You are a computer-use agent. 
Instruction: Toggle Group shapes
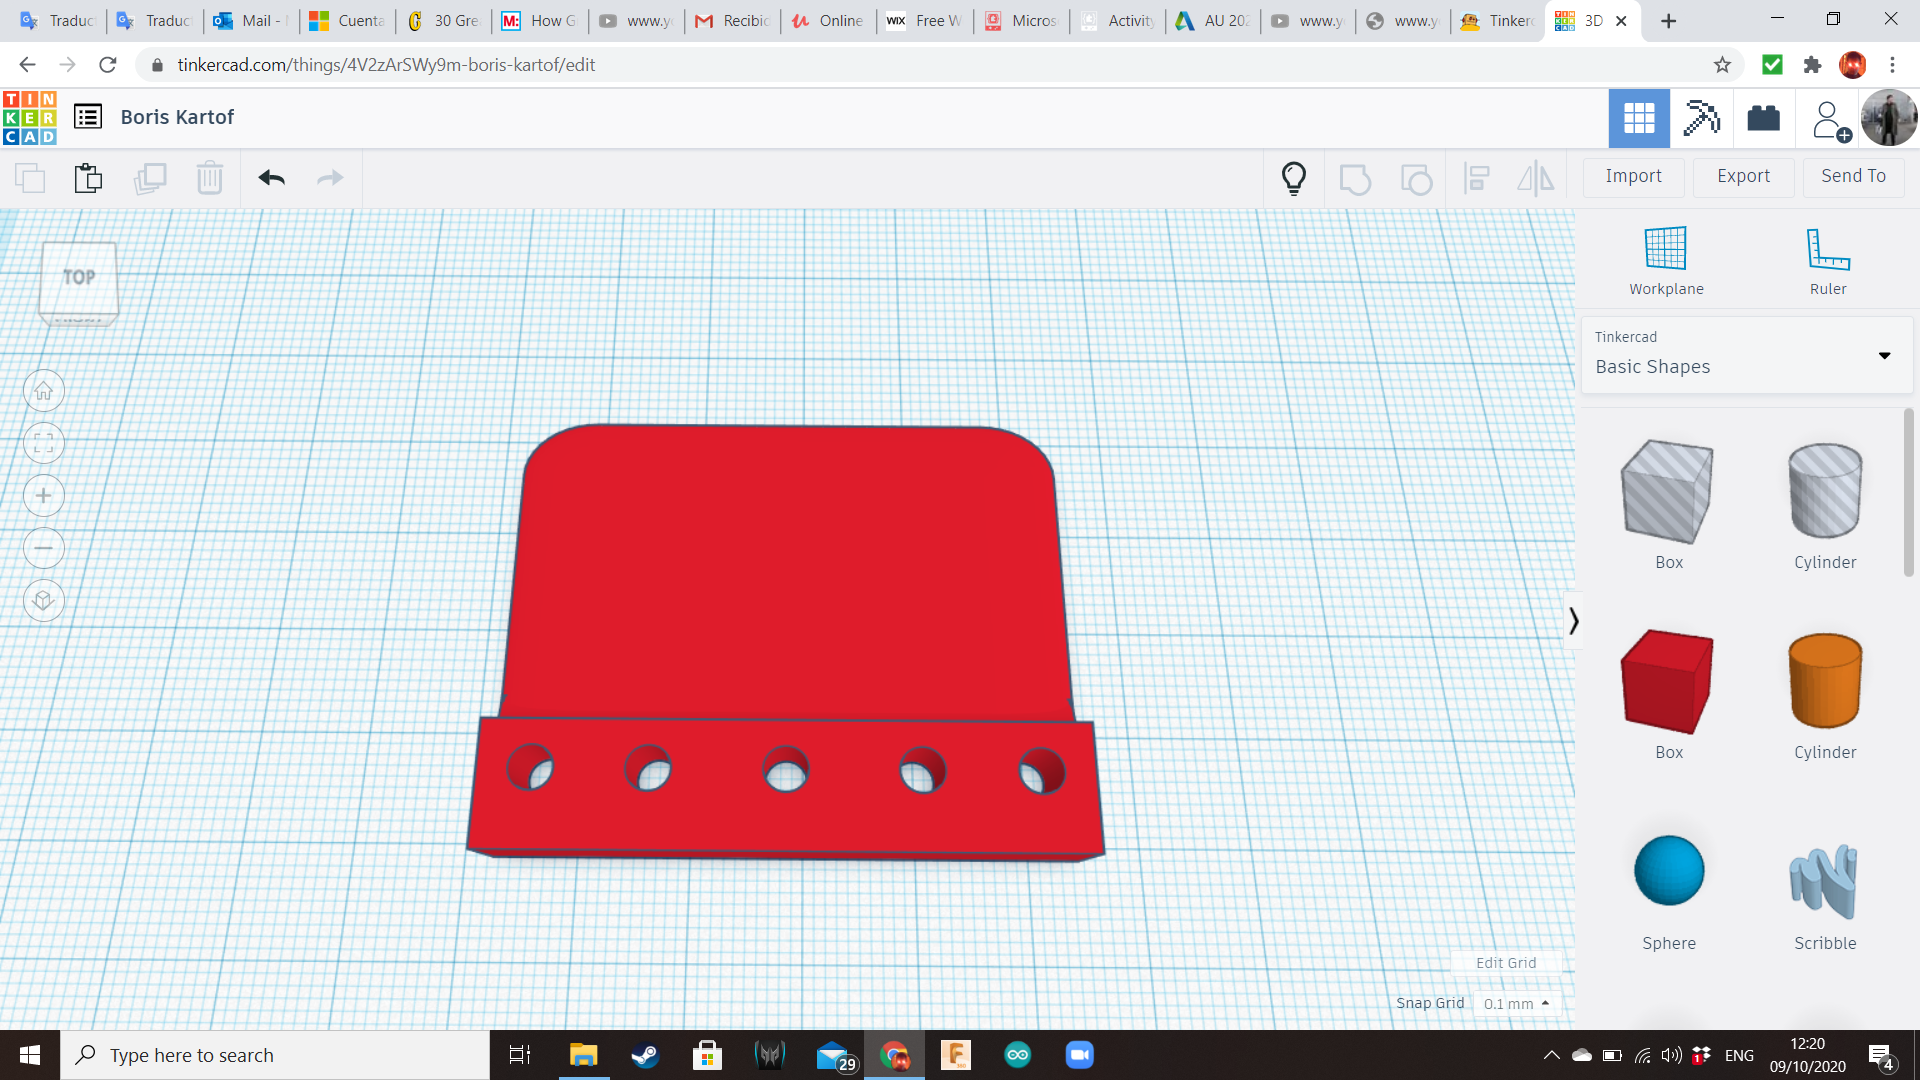(1355, 178)
